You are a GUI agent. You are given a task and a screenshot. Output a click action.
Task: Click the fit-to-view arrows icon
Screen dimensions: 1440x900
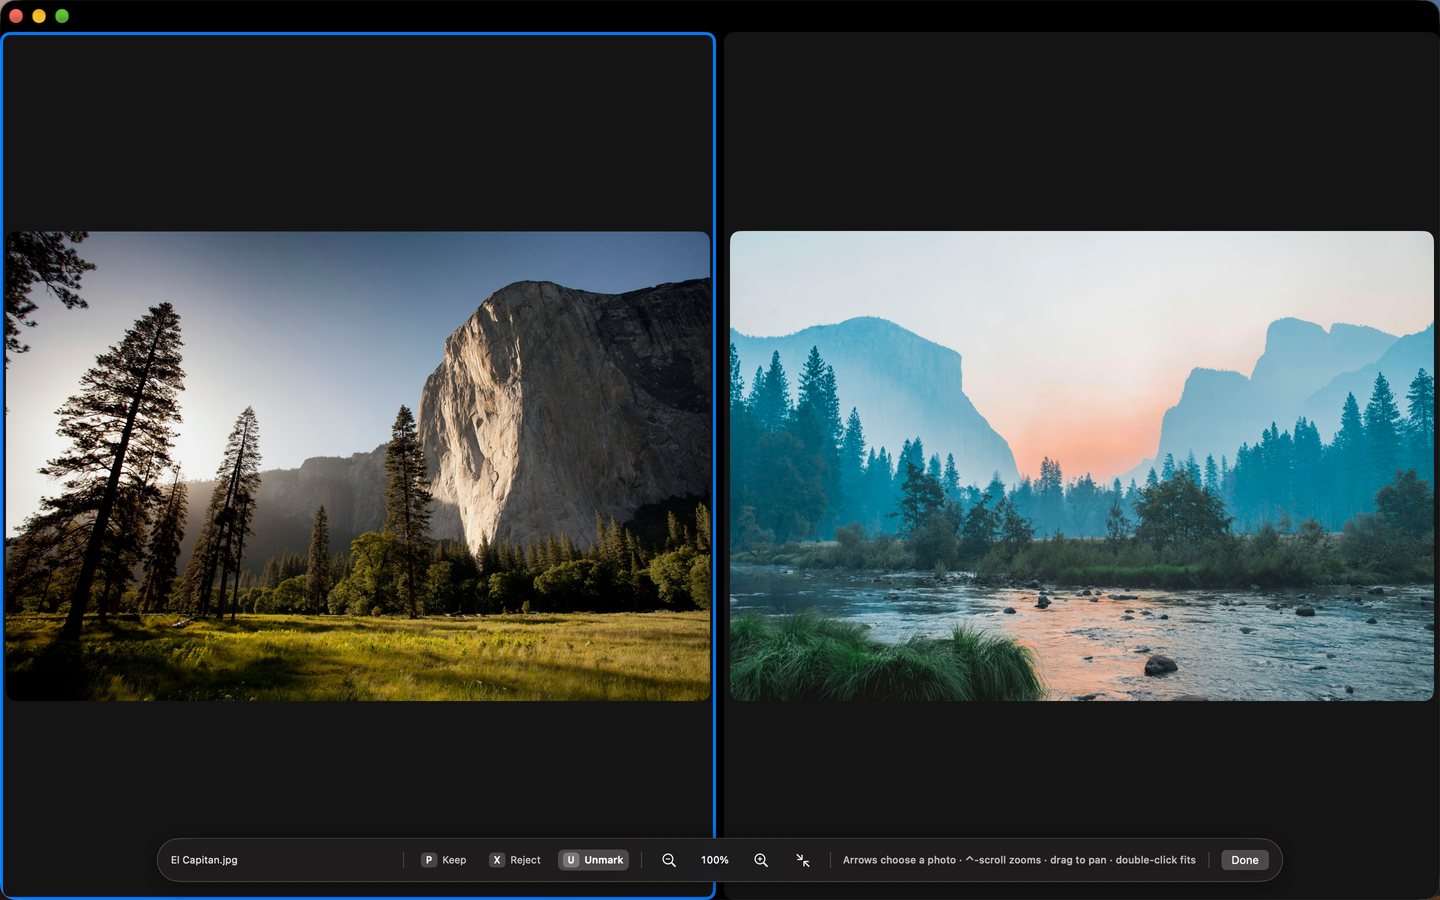(803, 860)
